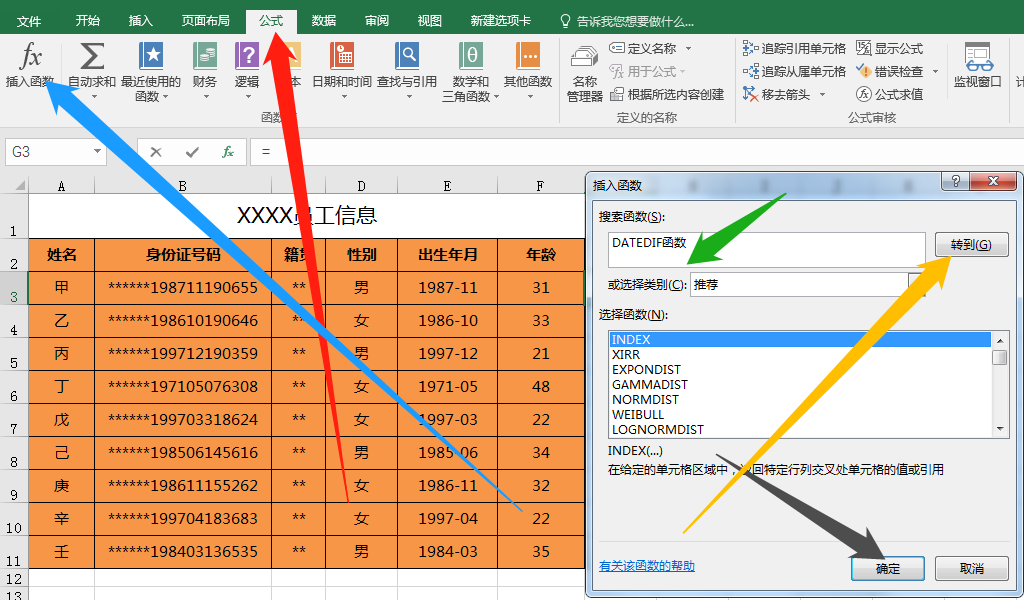
Task: Switch to the Review (审阅) tab
Action: (376, 21)
